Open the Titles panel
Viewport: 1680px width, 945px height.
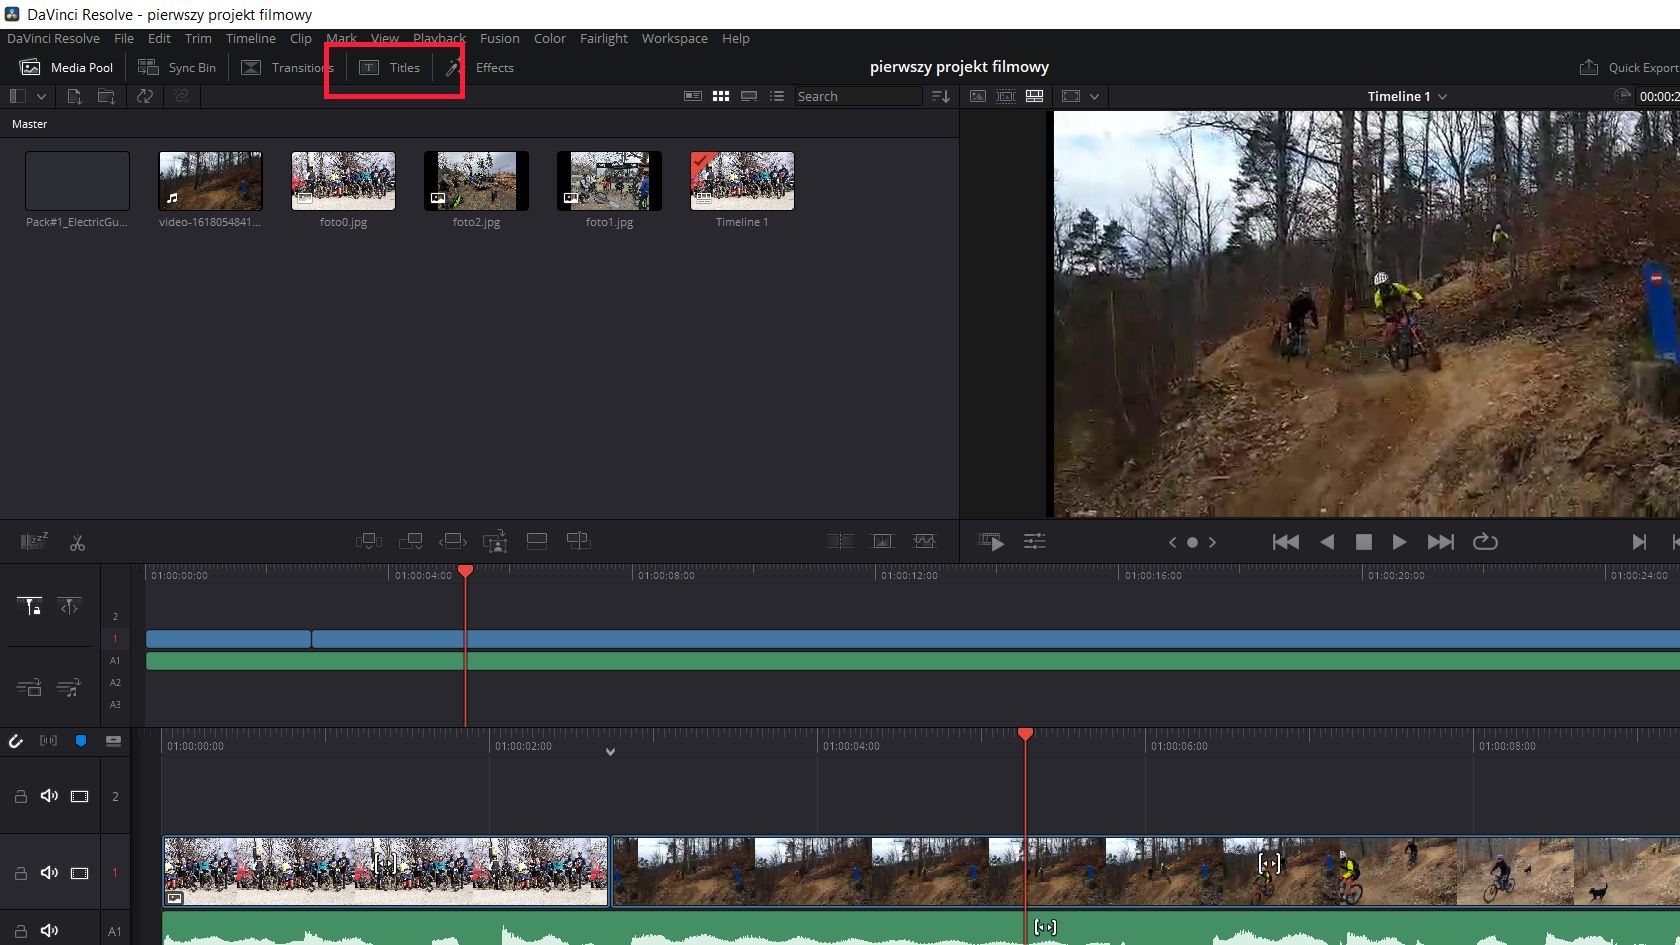tap(391, 68)
